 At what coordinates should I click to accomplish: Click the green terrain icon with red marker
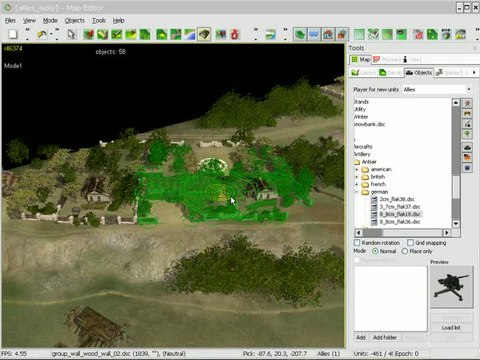(88, 34)
